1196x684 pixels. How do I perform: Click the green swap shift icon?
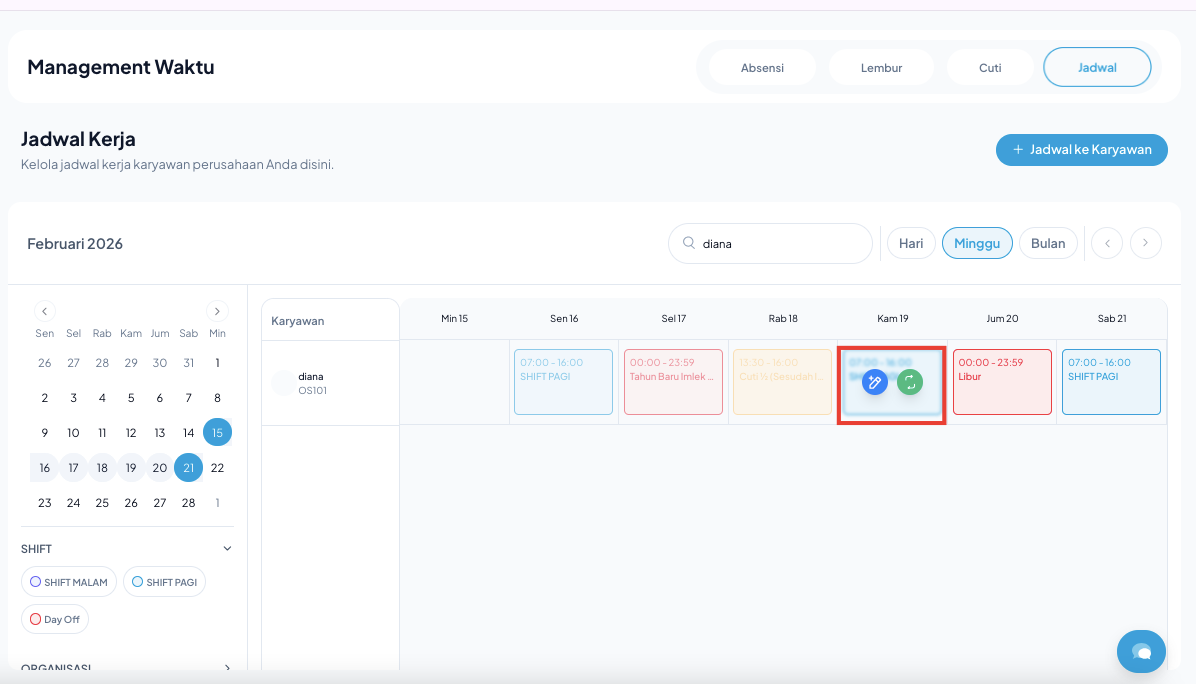[x=909, y=381]
